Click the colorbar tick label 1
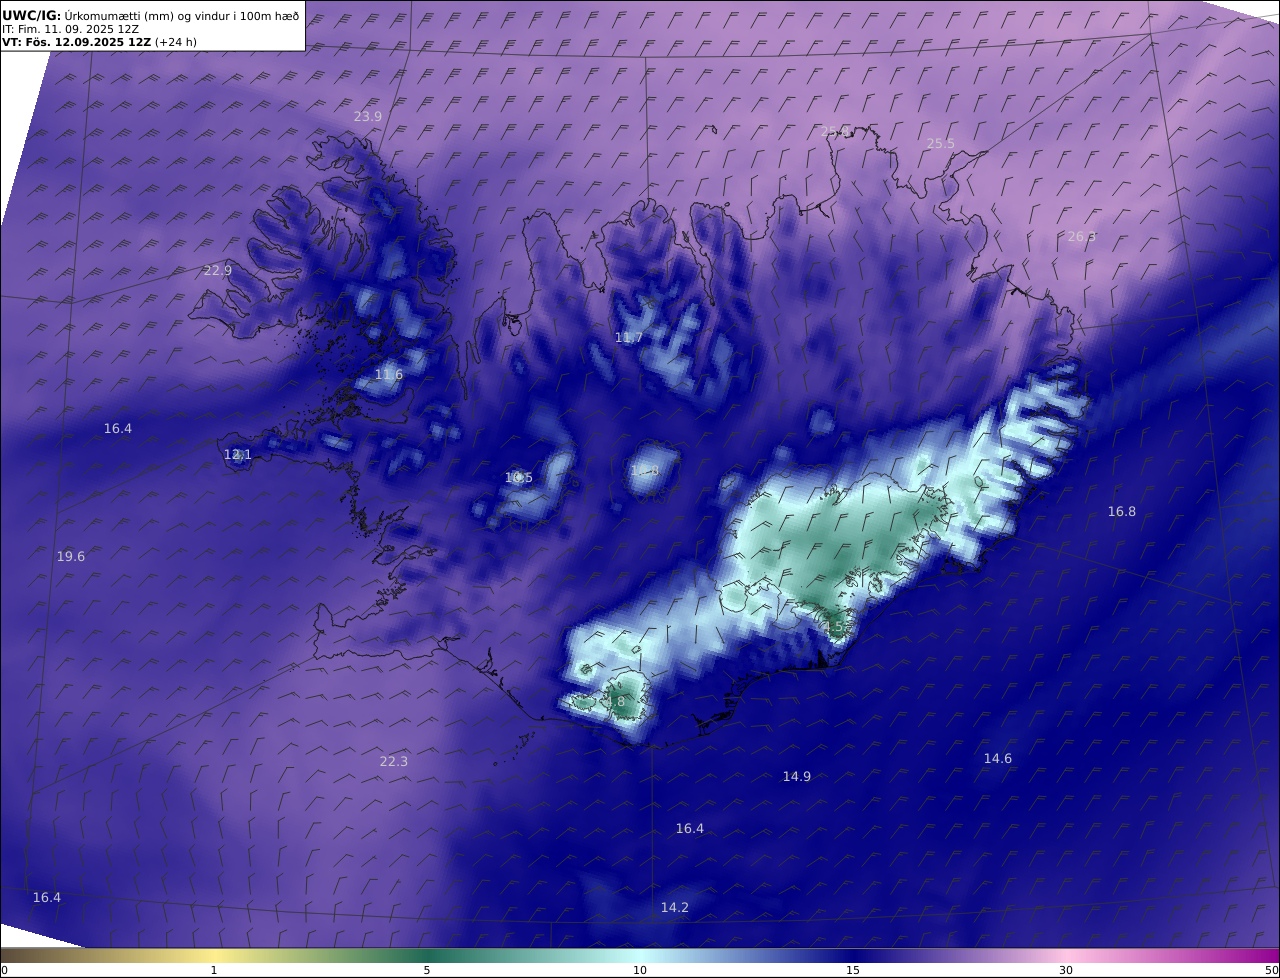Image resolution: width=1280 pixels, height=978 pixels. click(214, 970)
